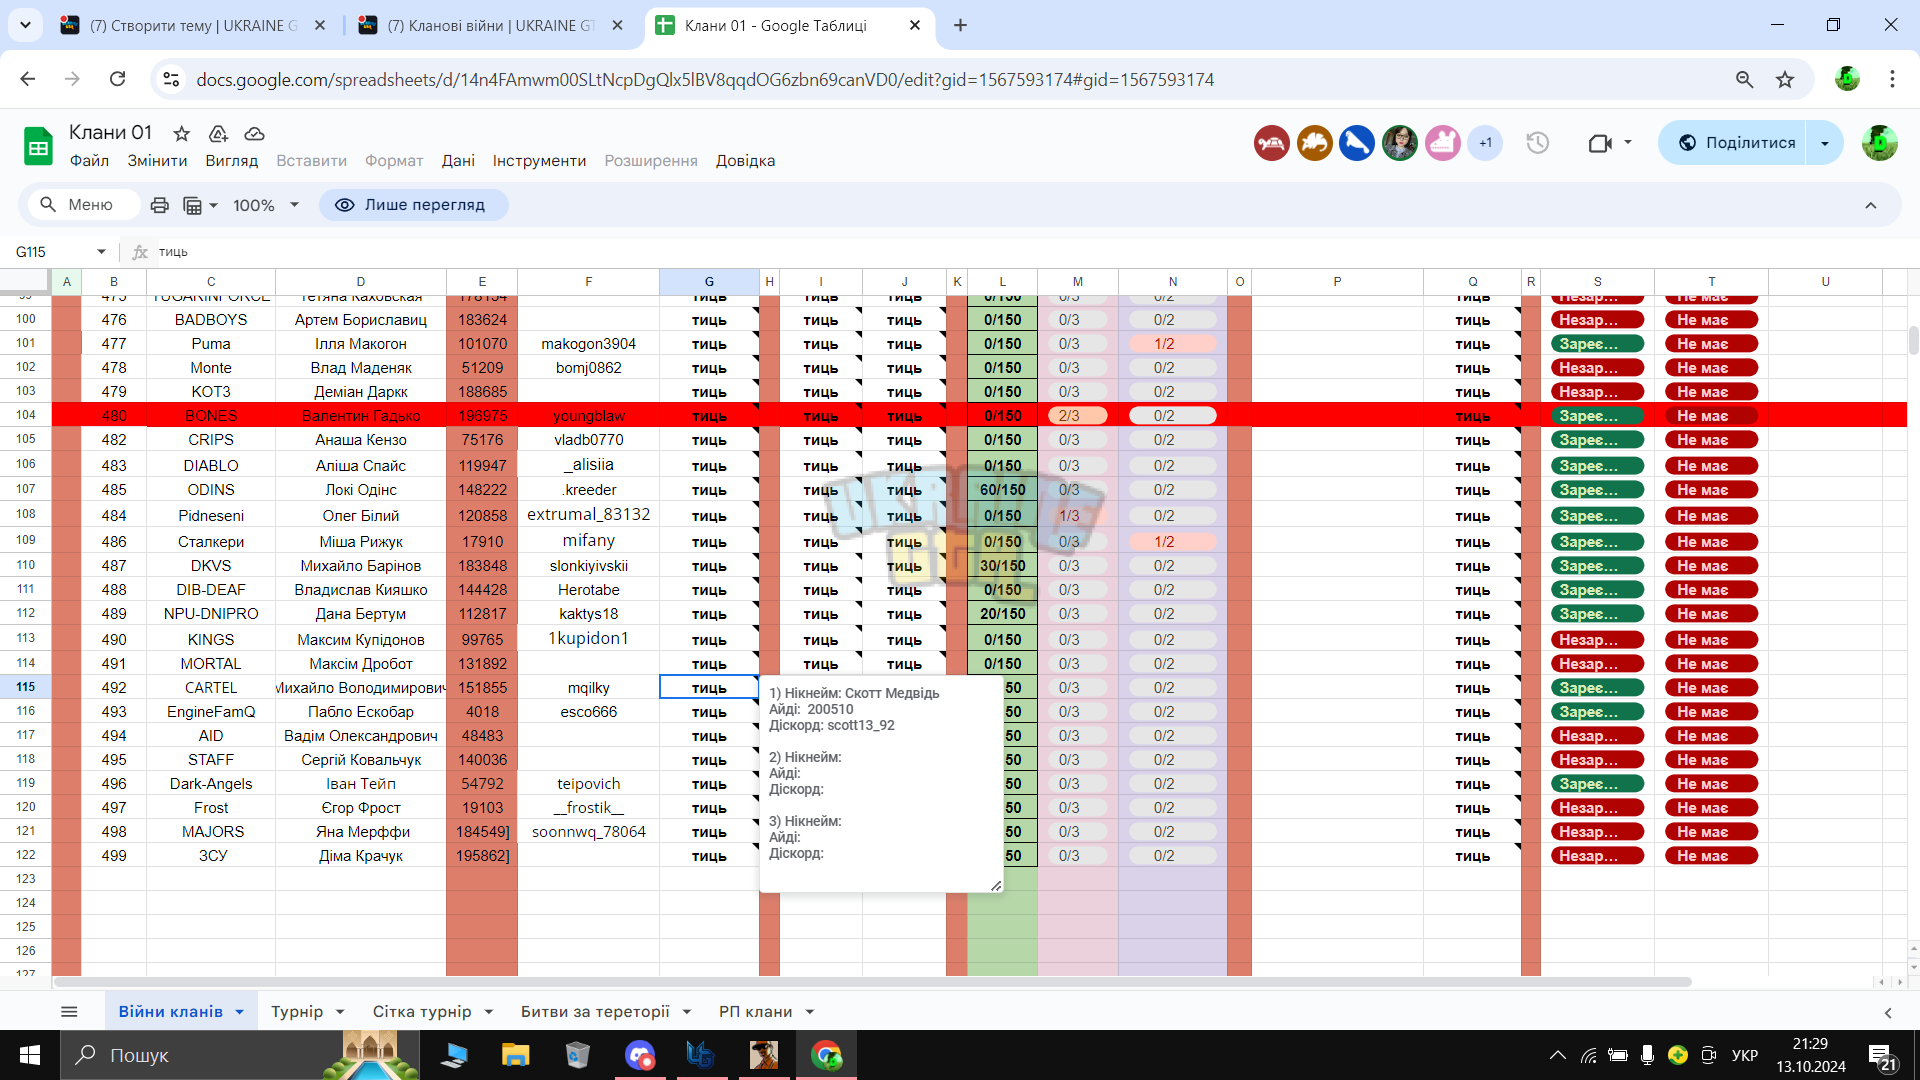Click the address bar URL
The height and width of the screenshot is (1080, 1920).
(x=705, y=79)
